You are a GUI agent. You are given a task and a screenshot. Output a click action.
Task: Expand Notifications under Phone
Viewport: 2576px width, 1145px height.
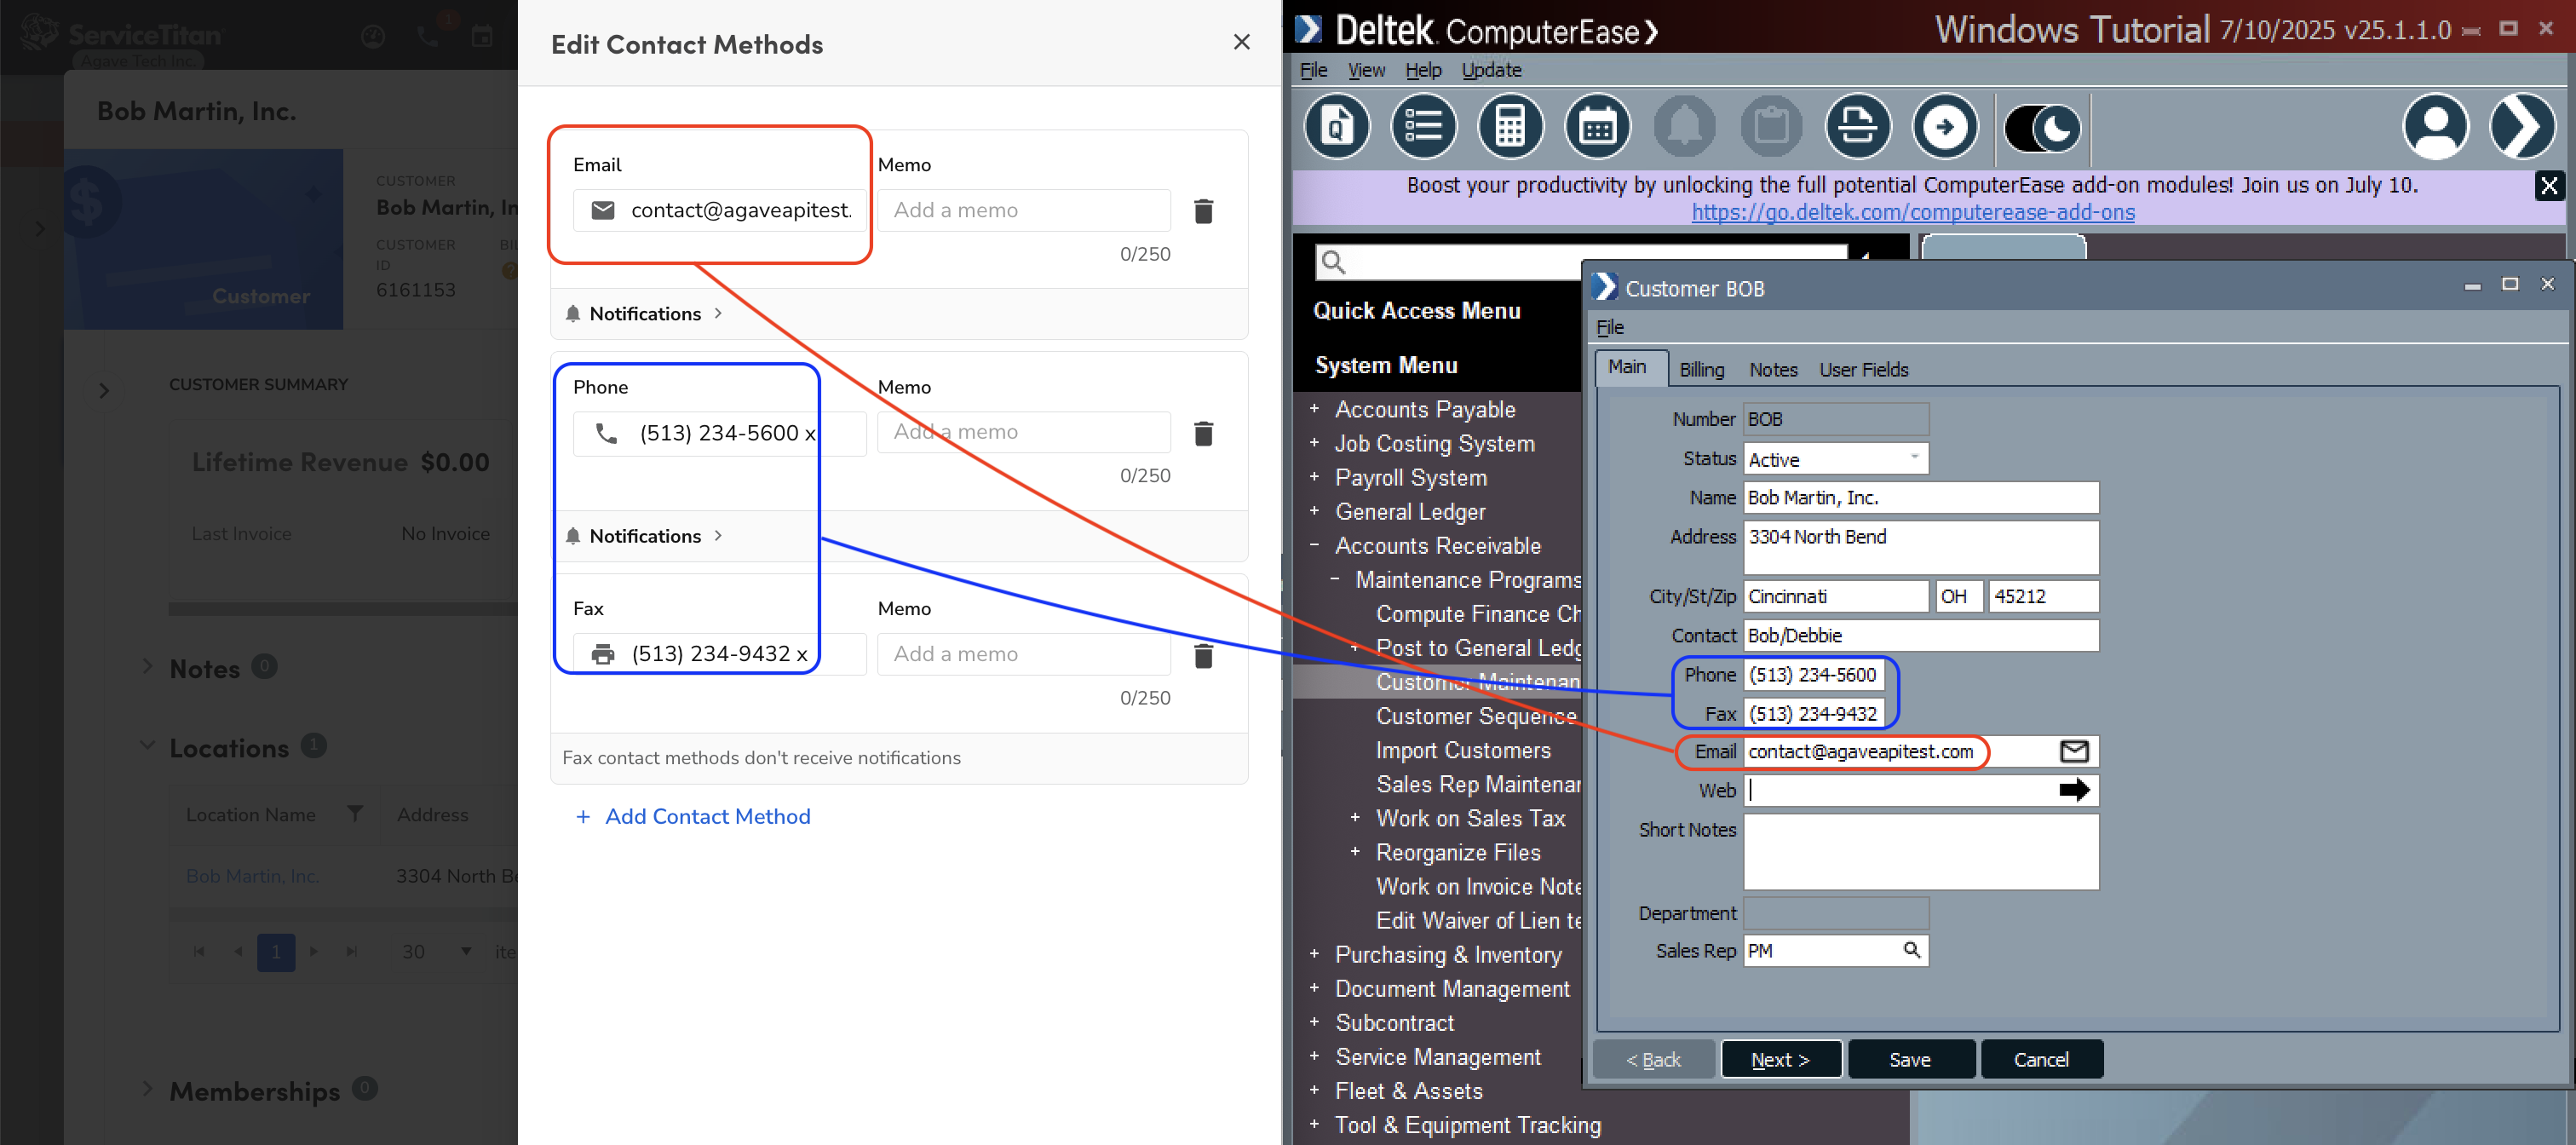click(x=645, y=536)
